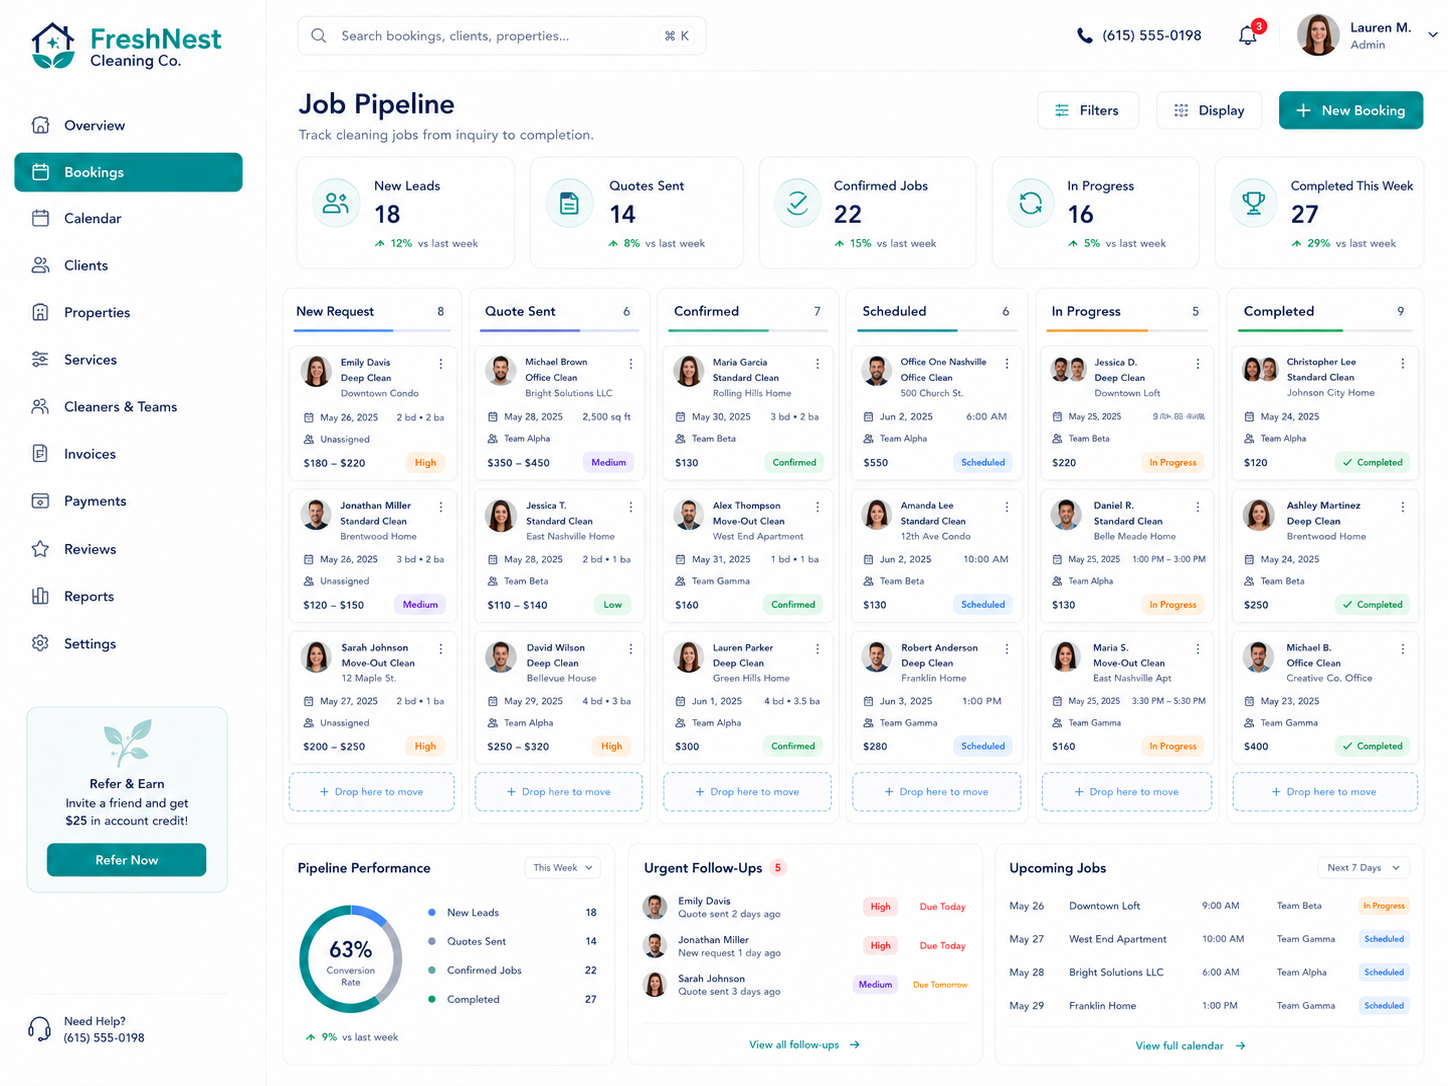Click Scheduled badge on Amanda Lee card
The height and width of the screenshot is (1086, 1448).
(x=983, y=605)
